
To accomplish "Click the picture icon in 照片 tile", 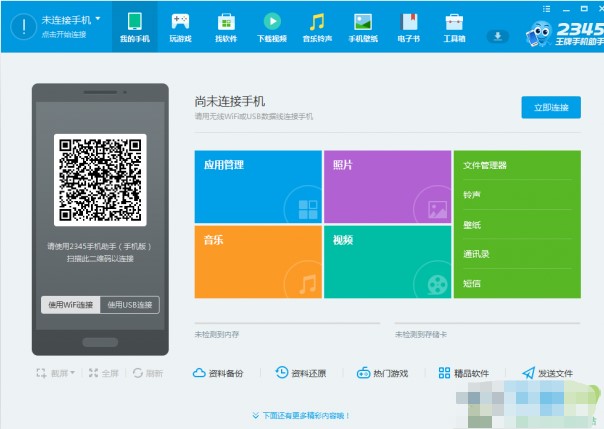I will click(438, 210).
